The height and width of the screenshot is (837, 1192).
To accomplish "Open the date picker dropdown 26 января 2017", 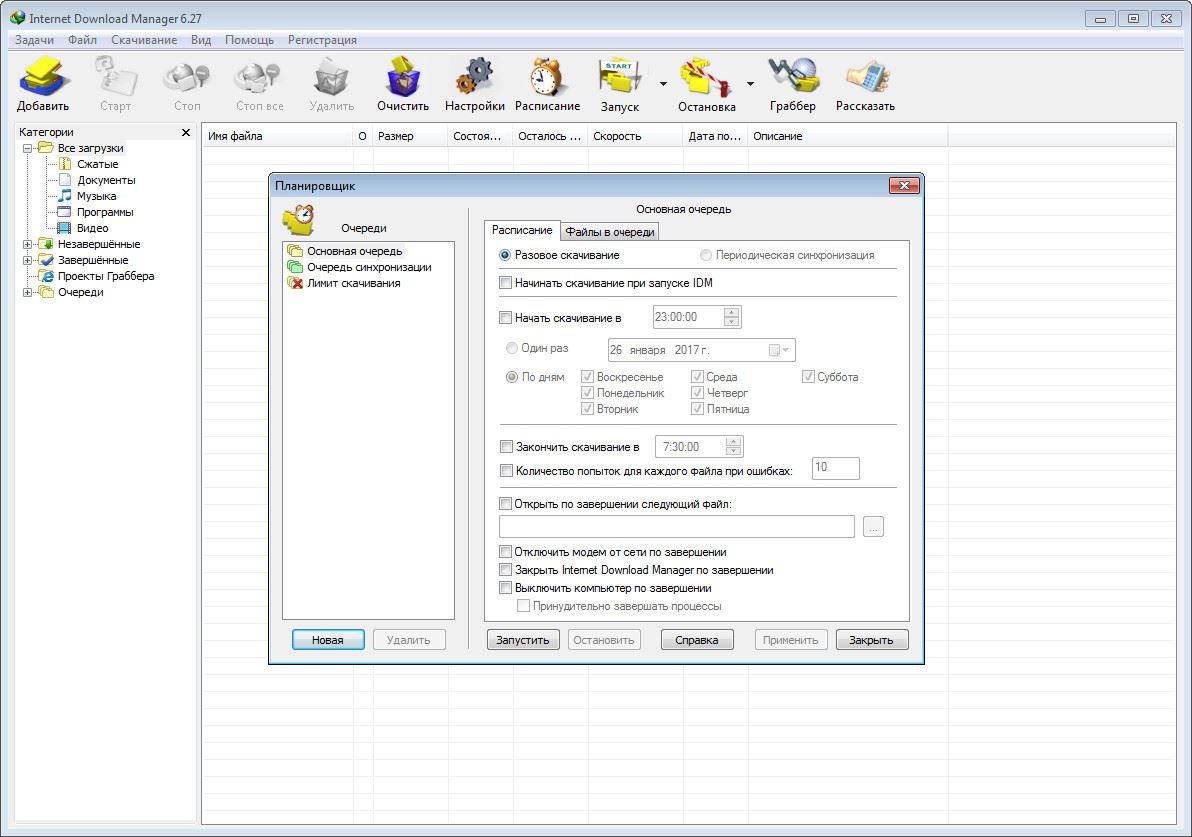I will click(x=779, y=350).
